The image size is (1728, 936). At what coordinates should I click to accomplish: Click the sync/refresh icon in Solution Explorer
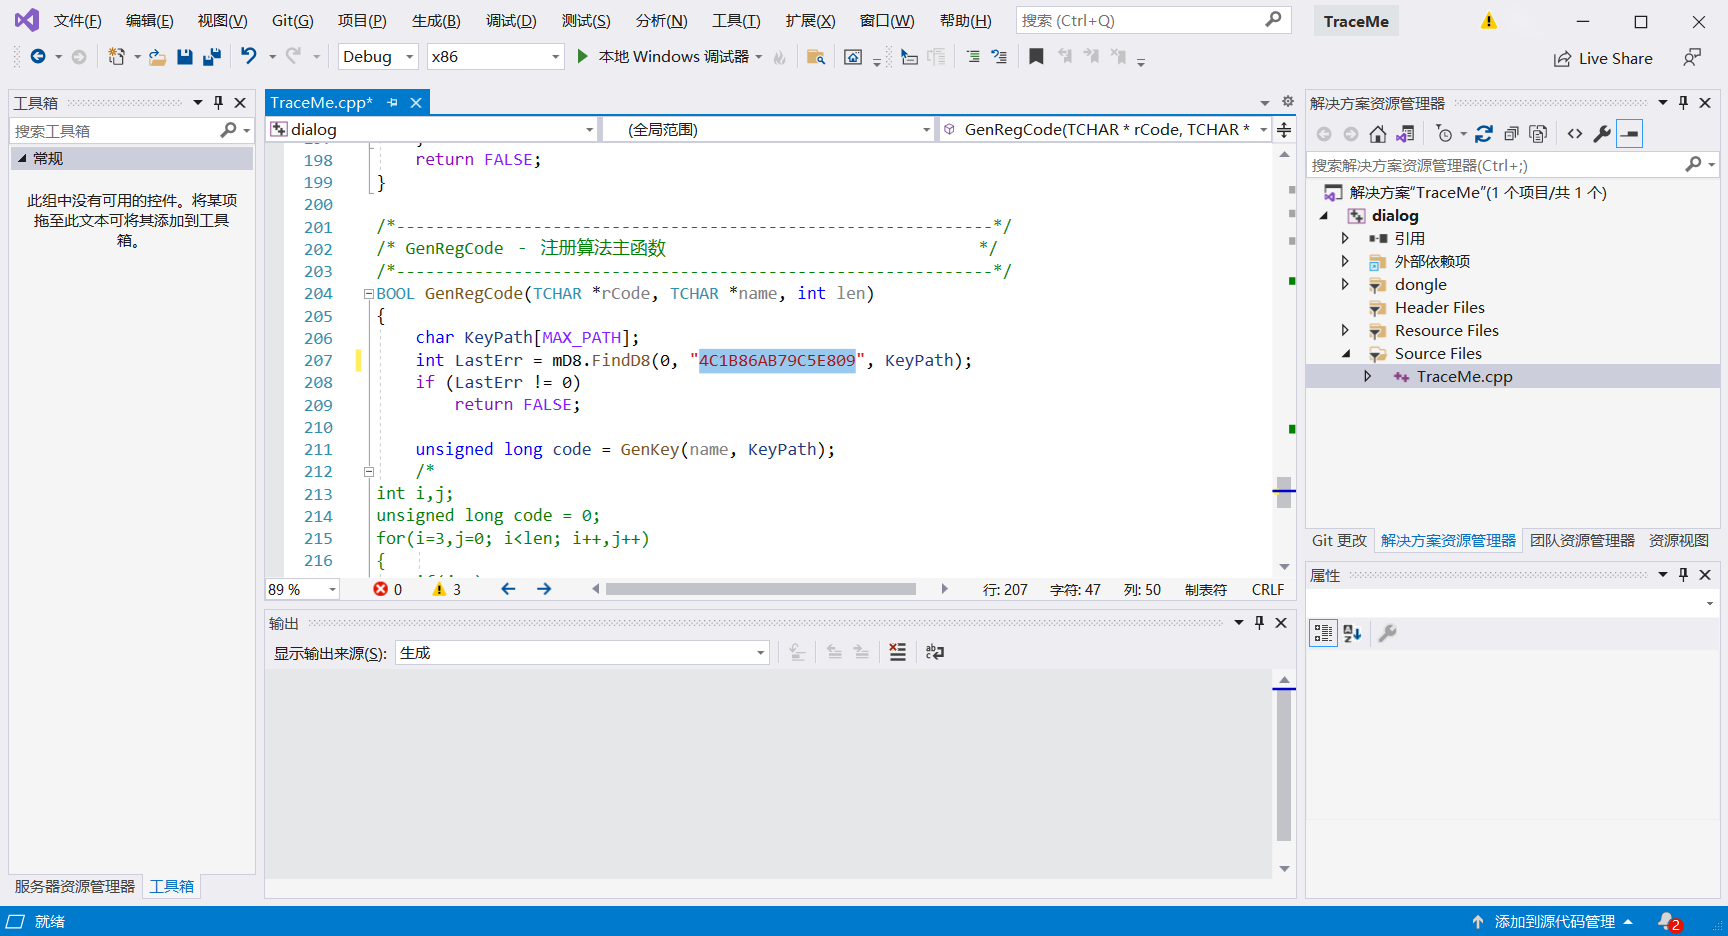coord(1484,134)
